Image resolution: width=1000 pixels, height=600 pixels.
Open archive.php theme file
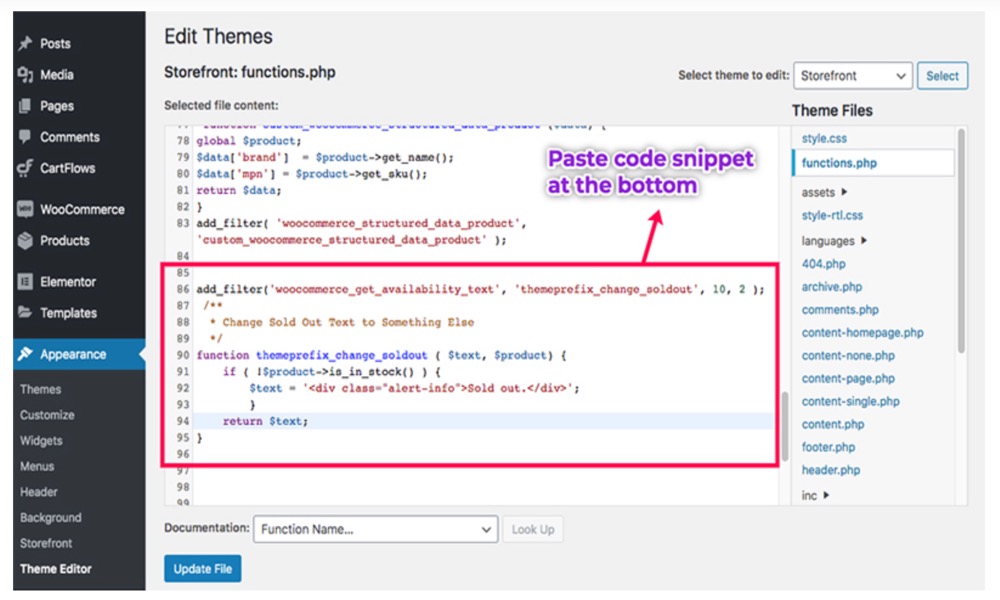pos(832,287)
